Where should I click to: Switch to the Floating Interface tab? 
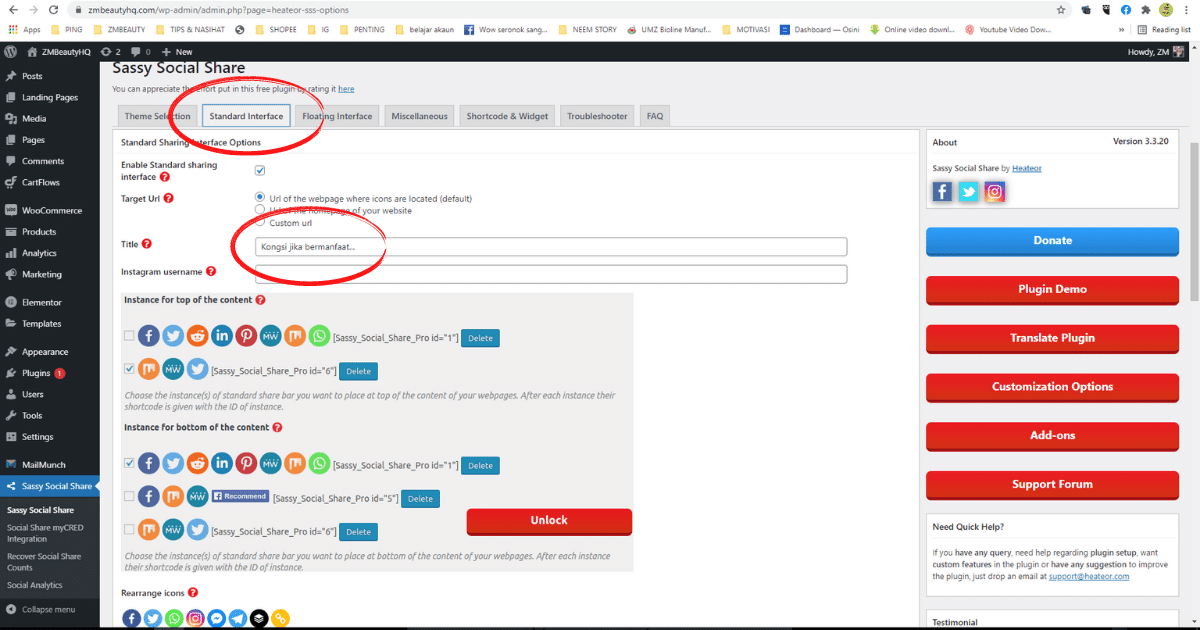(x=337, y=116)
